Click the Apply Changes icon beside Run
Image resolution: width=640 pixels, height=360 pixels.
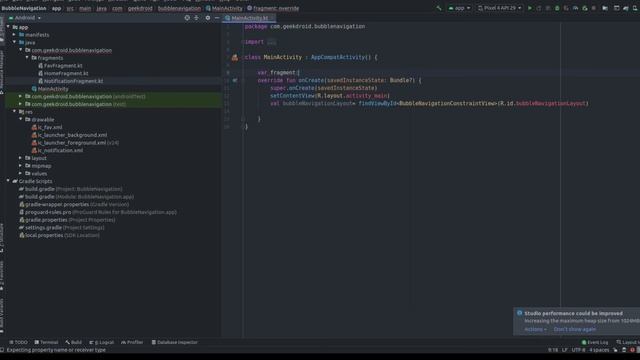pos(539,8)
